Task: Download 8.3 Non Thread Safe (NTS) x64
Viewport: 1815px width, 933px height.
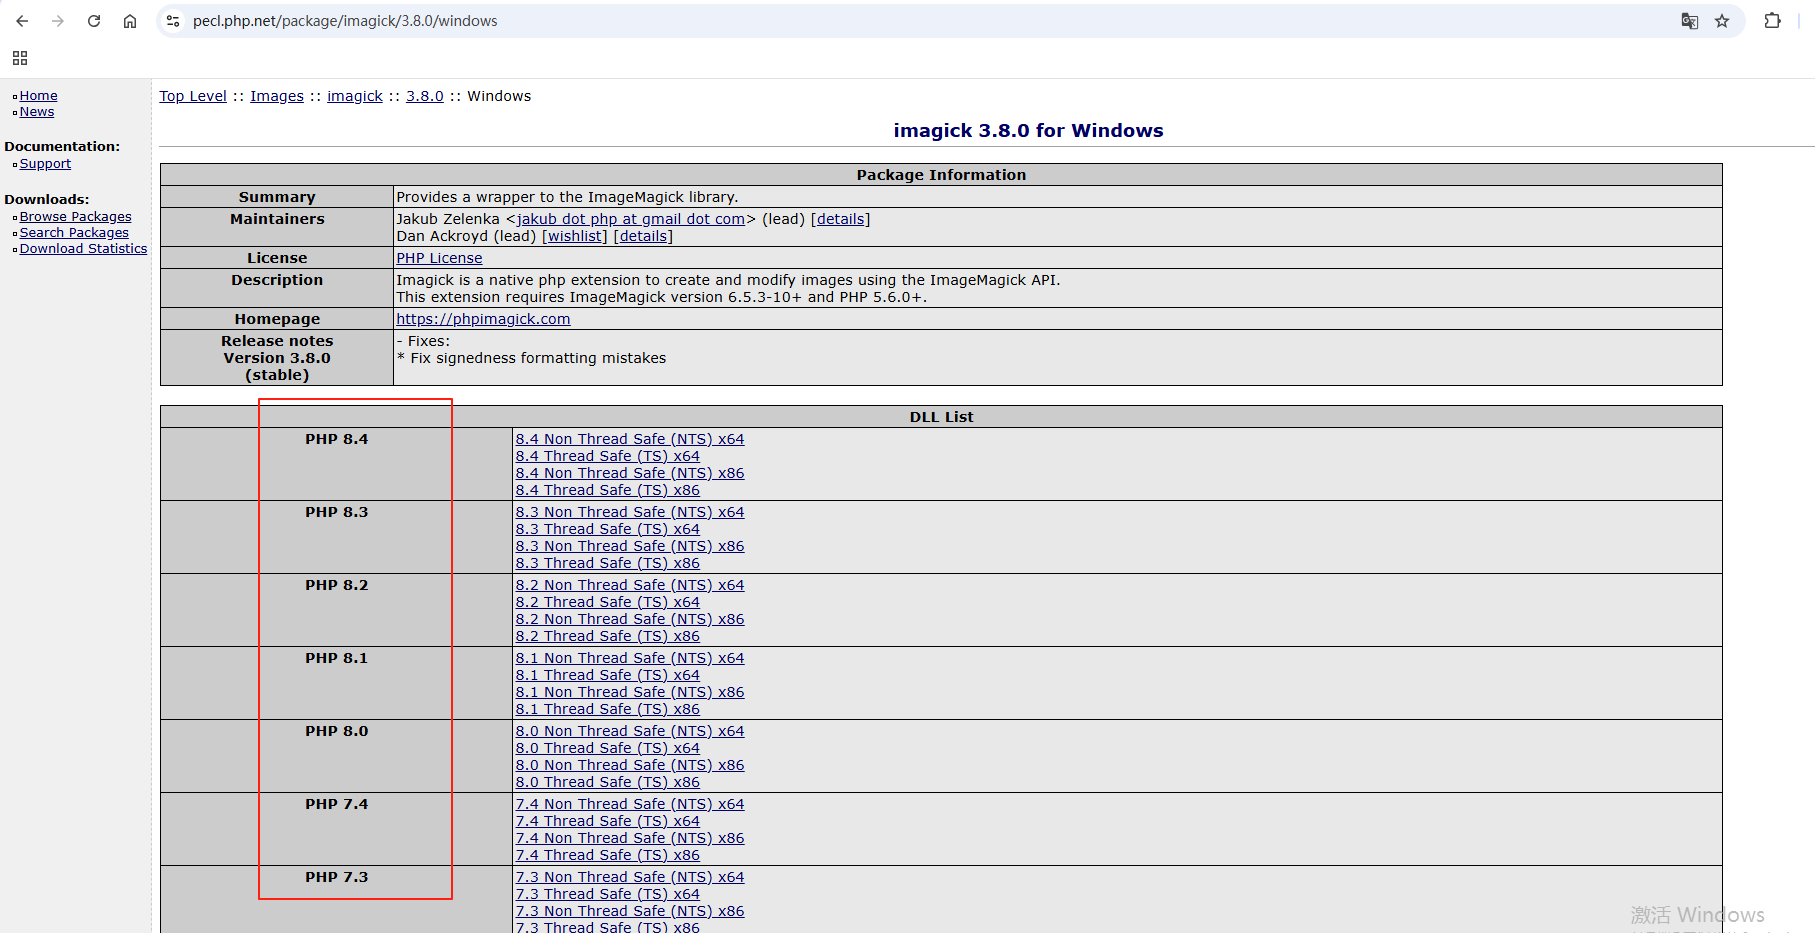Action: coord(630,512)
